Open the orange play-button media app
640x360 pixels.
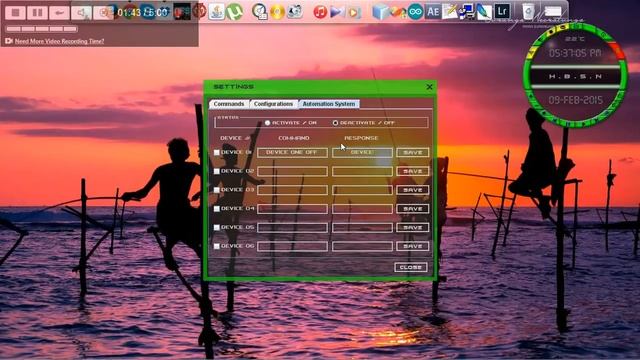click(x=354, y=13)
